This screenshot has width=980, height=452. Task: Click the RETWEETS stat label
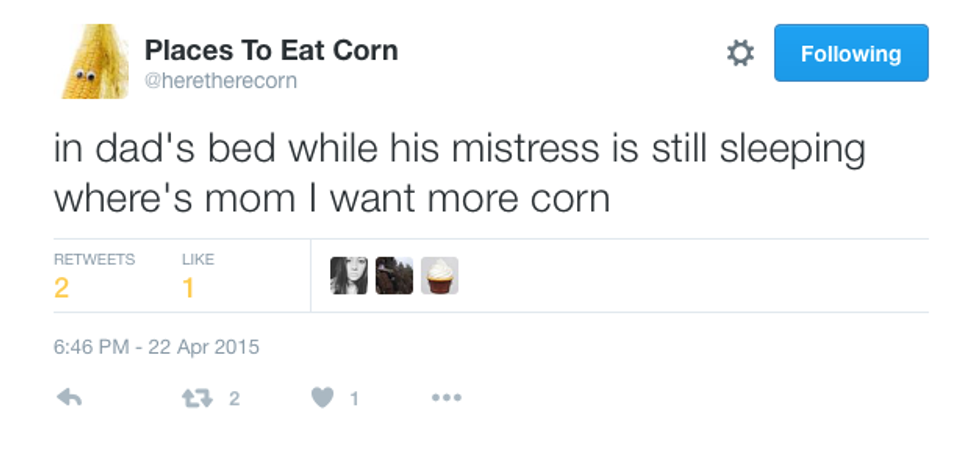tap(92, 259)
